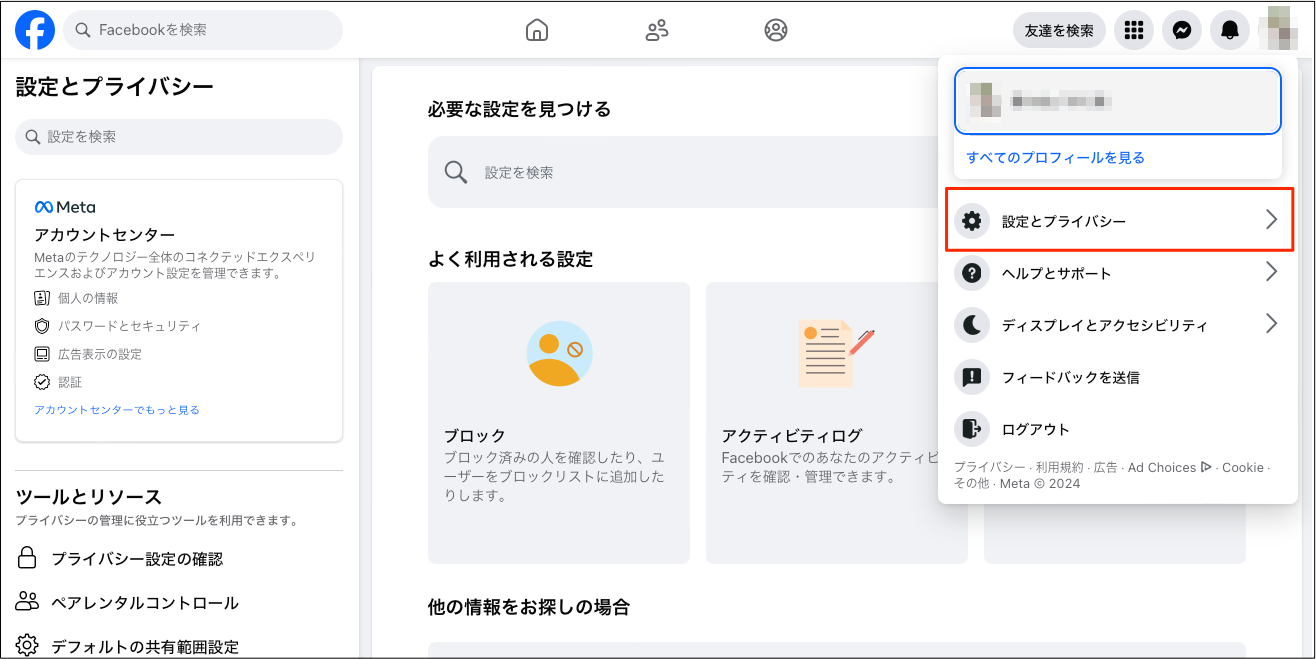
Task: Open Messenger chats
Action: coord(1182,31)
